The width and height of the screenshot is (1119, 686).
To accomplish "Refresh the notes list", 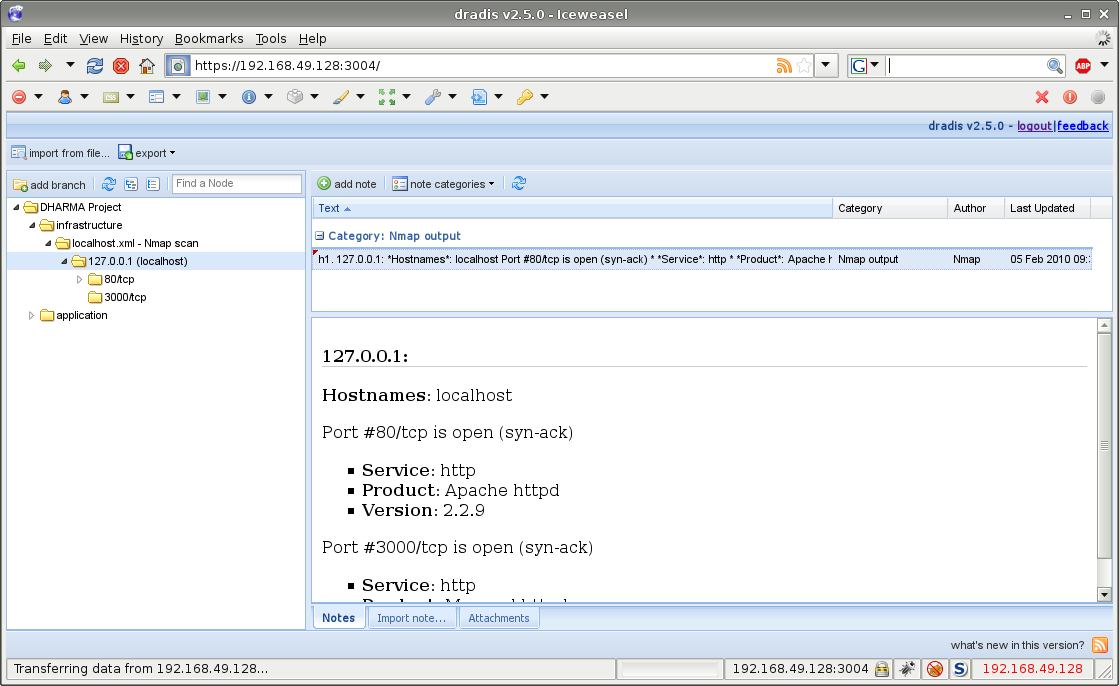I will pyautogui.click(x=518, y=183).
